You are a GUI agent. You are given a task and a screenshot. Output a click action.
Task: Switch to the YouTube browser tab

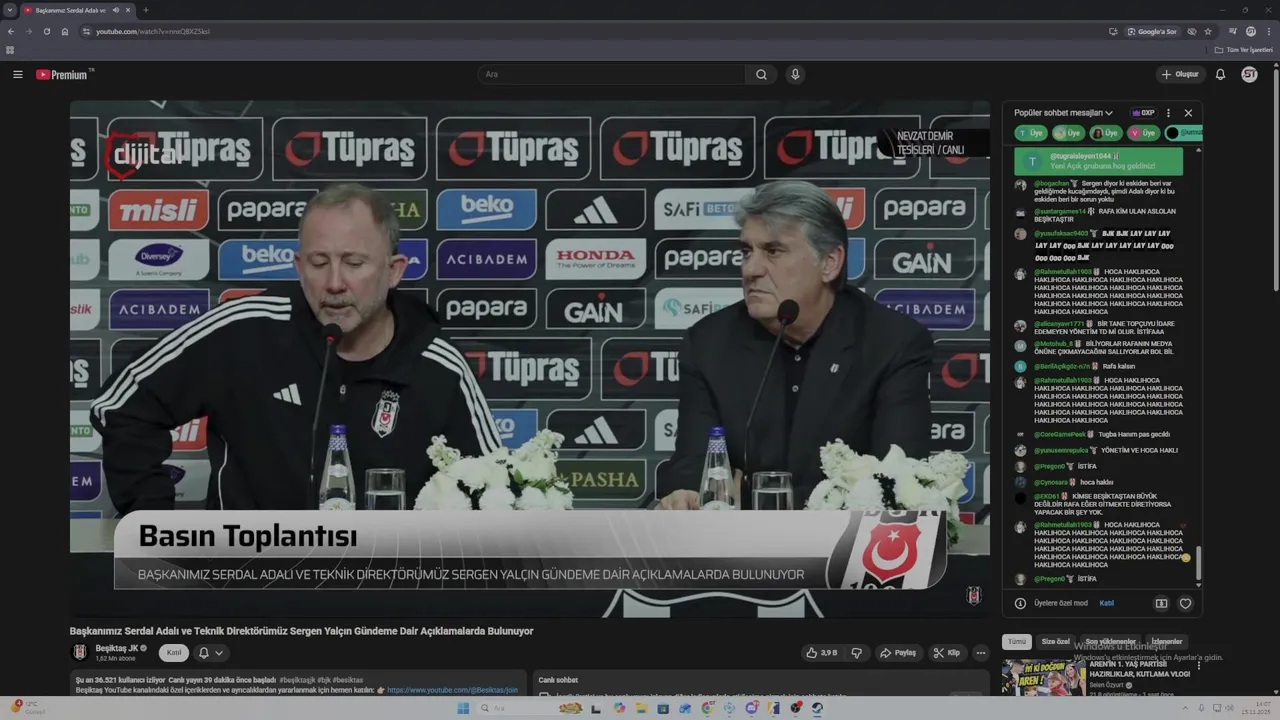[77, 10]
